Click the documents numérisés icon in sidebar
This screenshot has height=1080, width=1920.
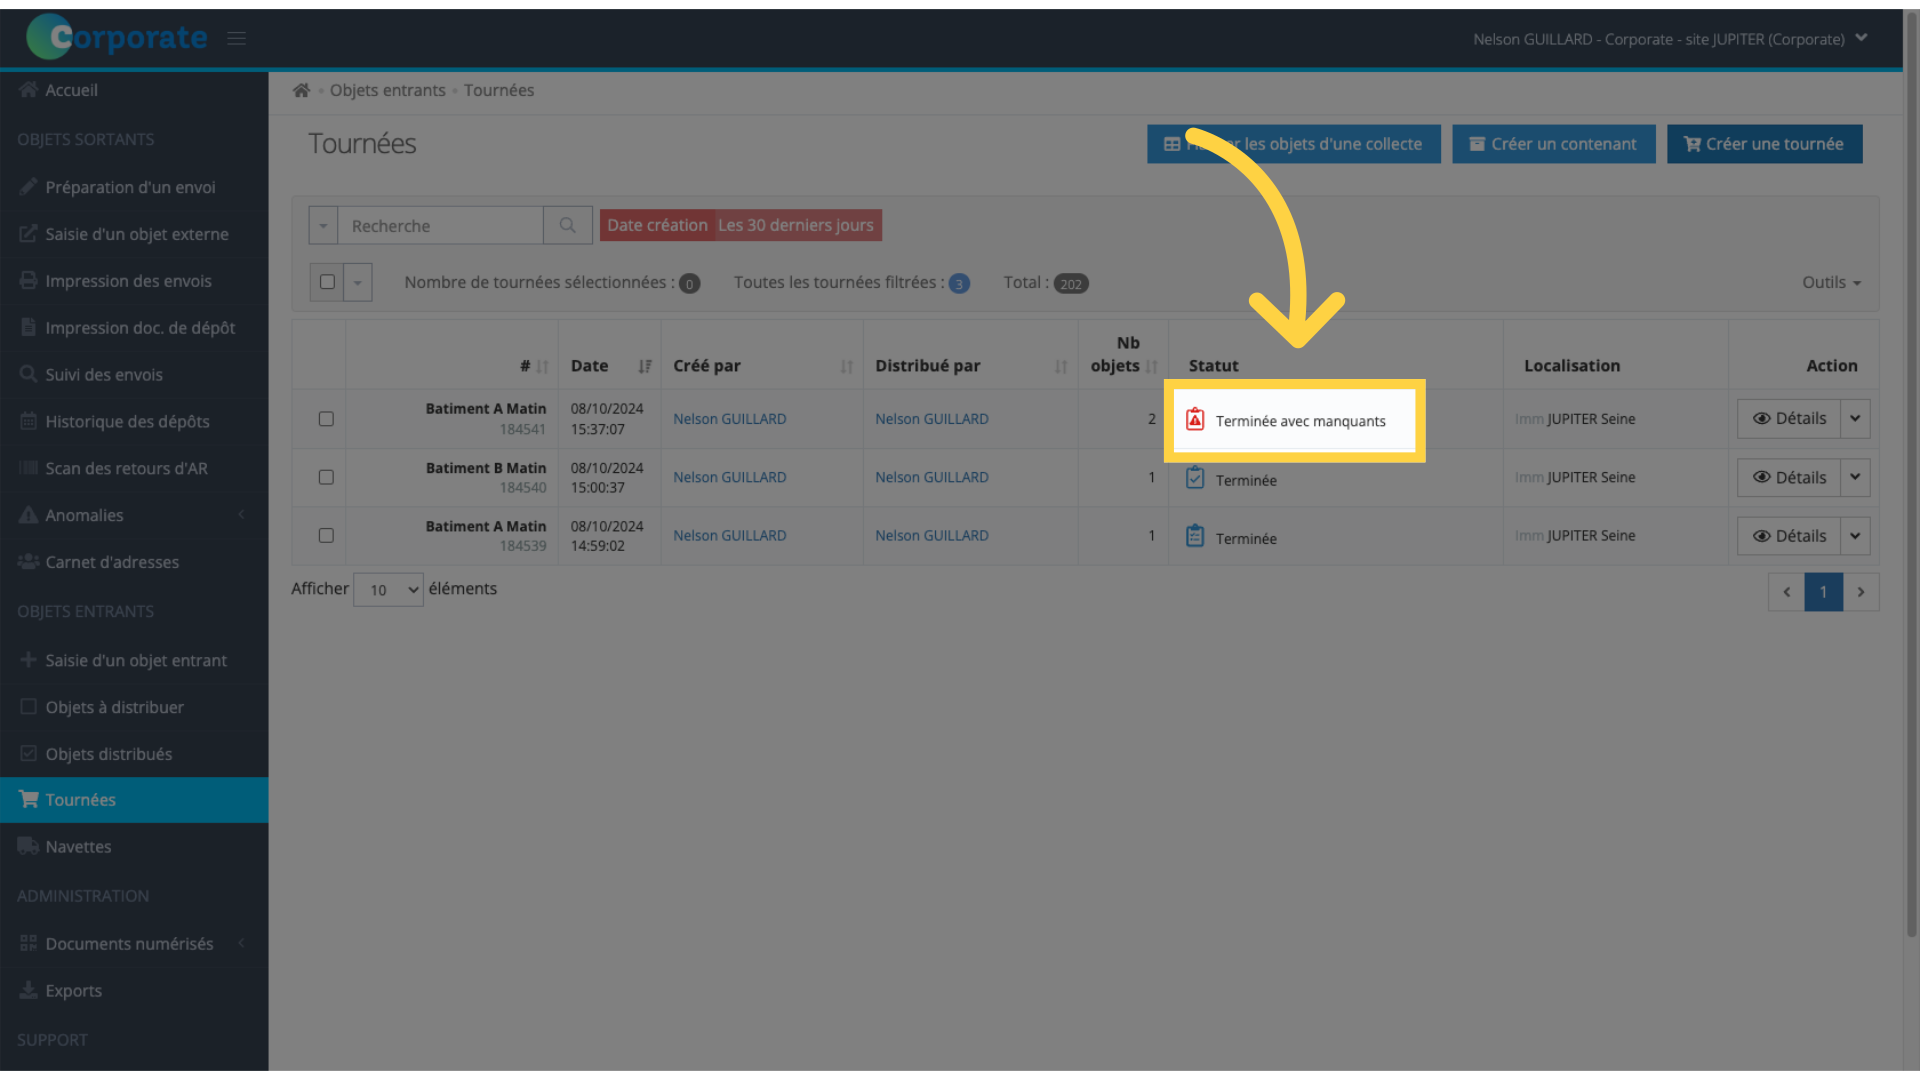click(28, 942)
